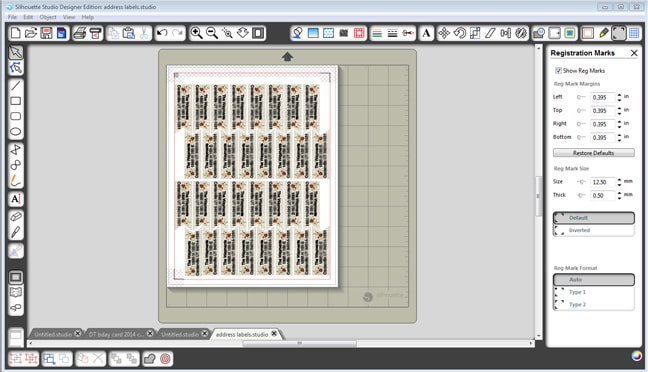Choose the Select arrow tool

click(x=16, y=52)
